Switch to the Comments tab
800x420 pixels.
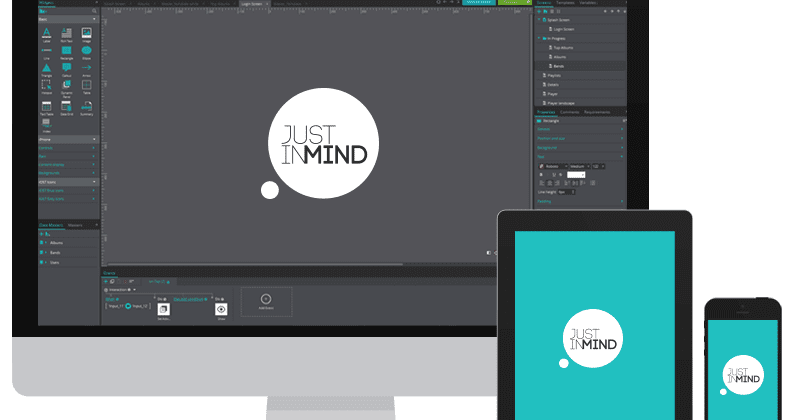click(x=569, y=112)
